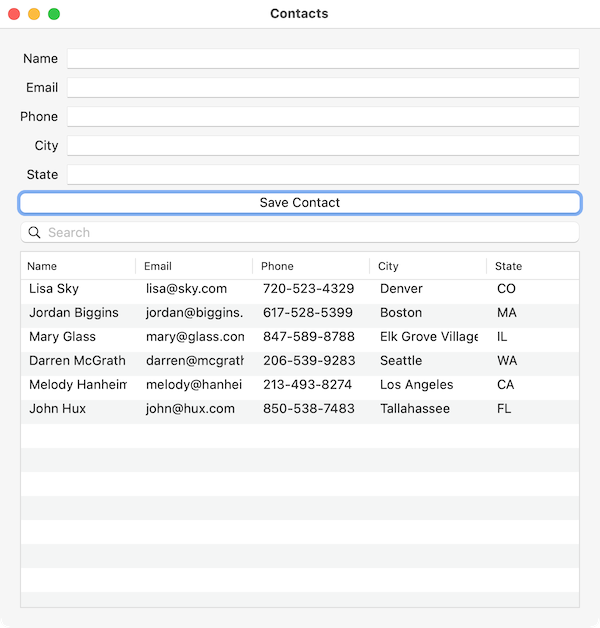Click phone number 847-589-8788
The height and width of the screenshot is (628, 600).
308,337
